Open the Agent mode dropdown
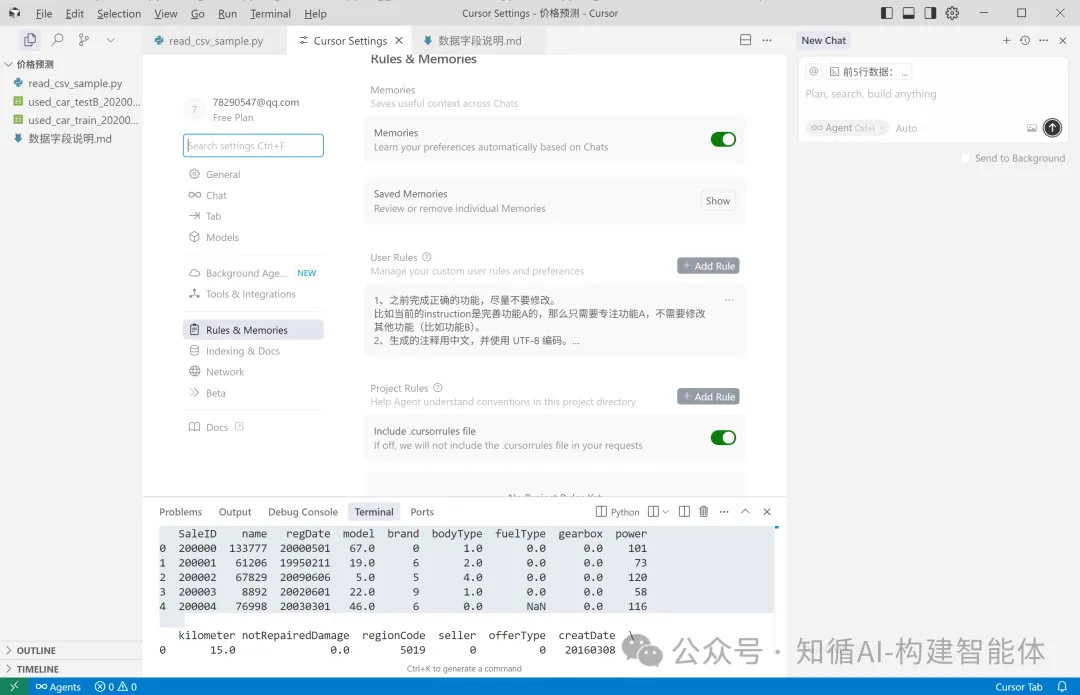The image size is (1080, 695). [x=847, y=127]
